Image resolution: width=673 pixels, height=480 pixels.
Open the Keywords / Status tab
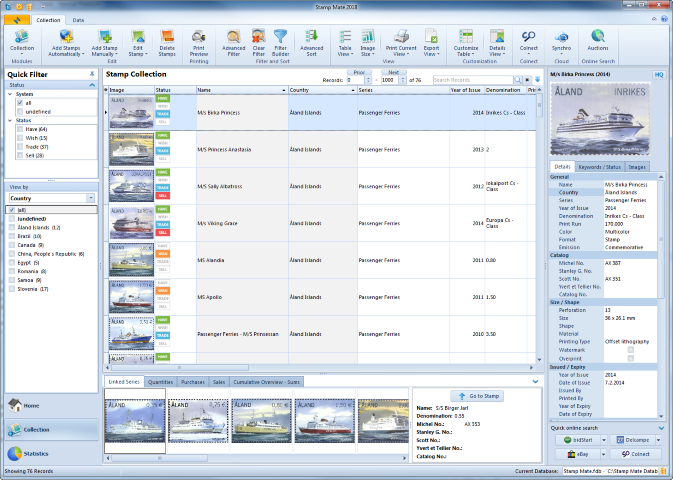point(600,166)
